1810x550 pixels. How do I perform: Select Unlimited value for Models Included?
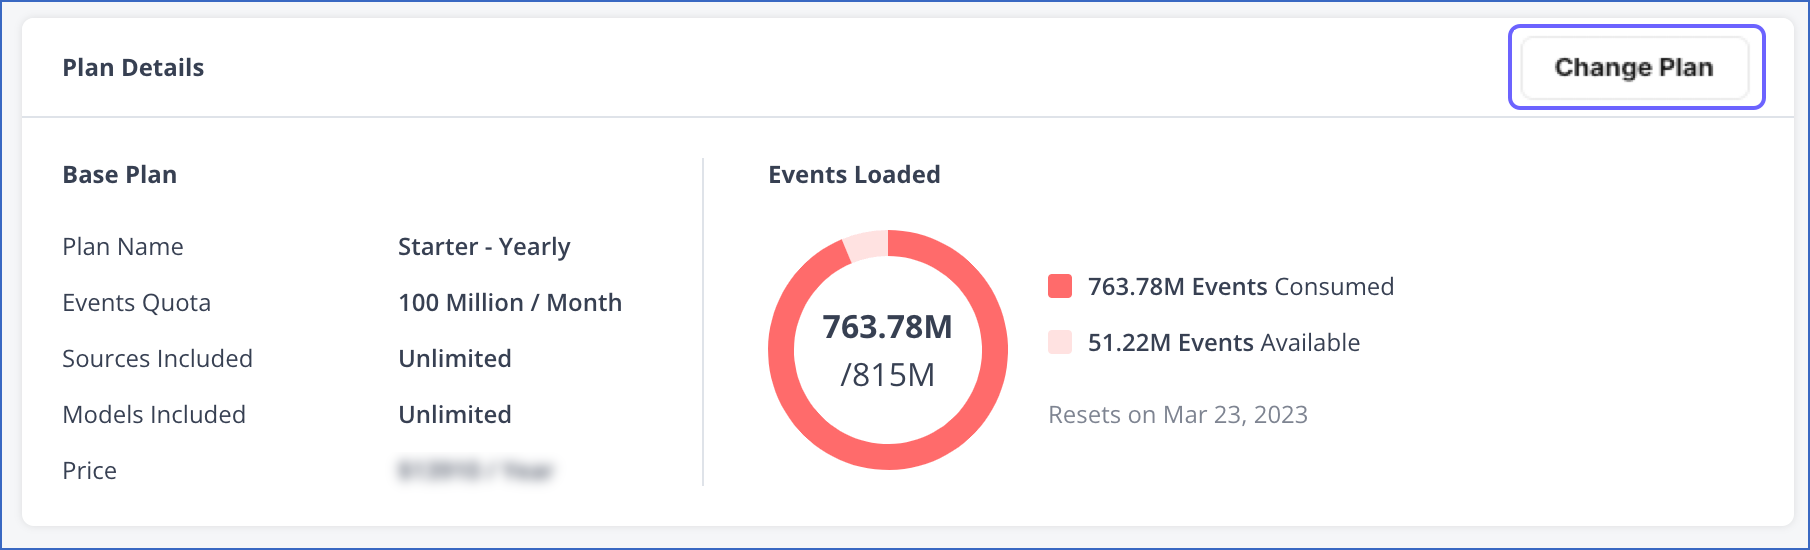pos(455,414)
